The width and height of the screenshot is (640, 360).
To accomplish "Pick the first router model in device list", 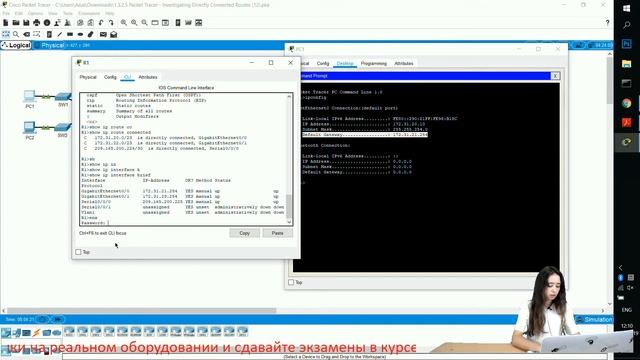I will pos(69,331).
